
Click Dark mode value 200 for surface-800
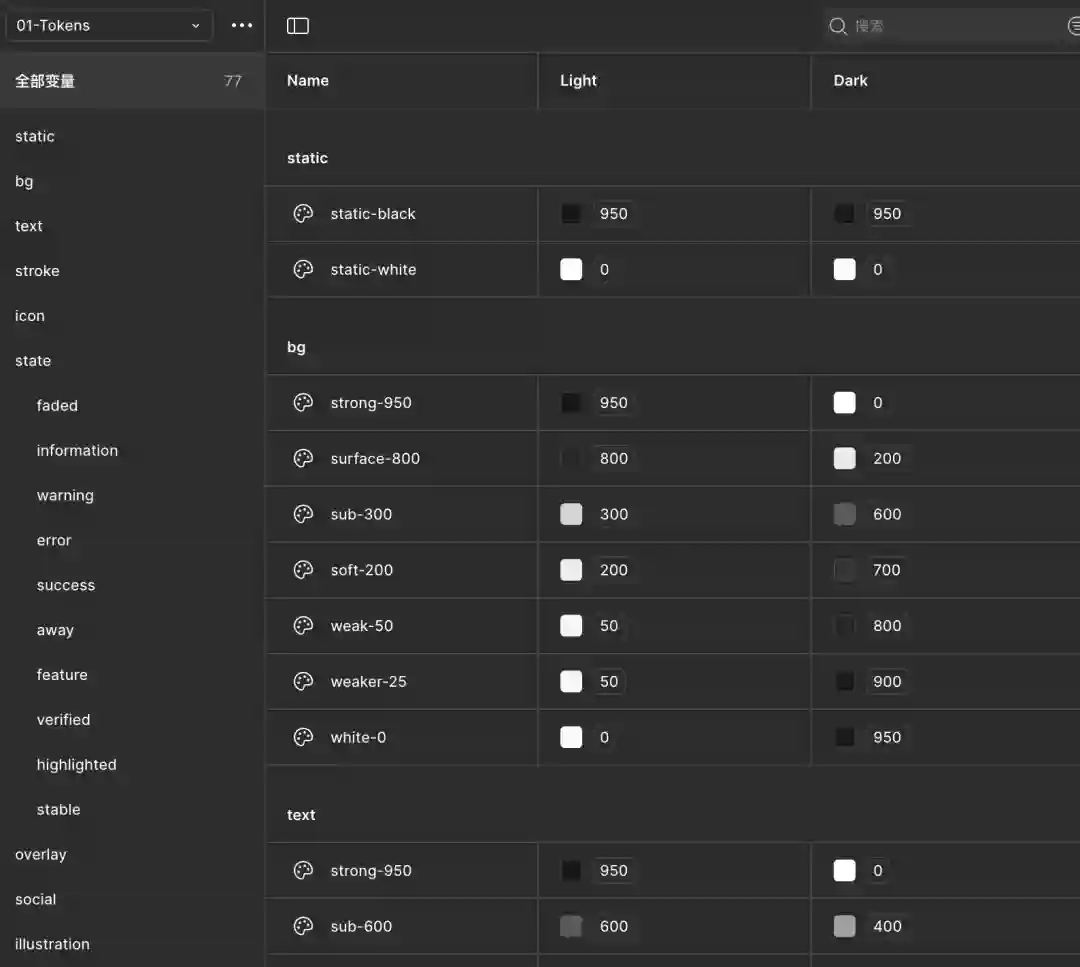(x=886, y=459)
